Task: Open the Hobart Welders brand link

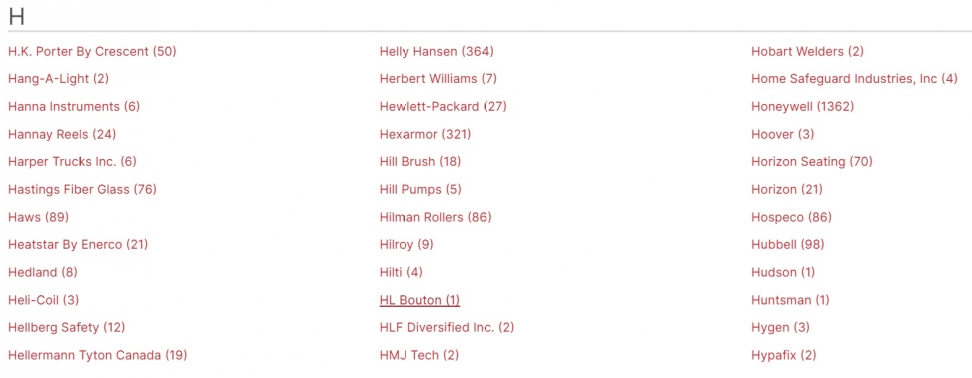Action: coord(807,51)
